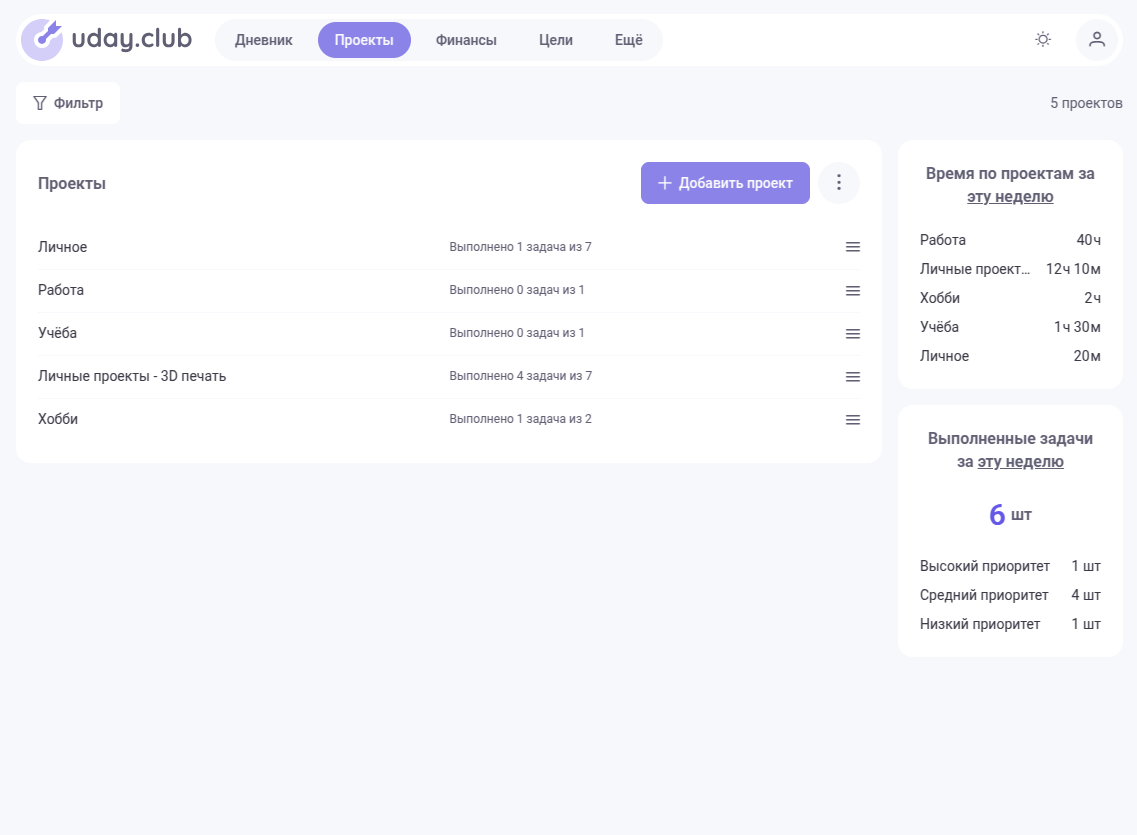The height and width of the screenshot is (835, 1137).
Task: Toggle the light/dark theme sun icon
Action: (x=1043, y=40)
